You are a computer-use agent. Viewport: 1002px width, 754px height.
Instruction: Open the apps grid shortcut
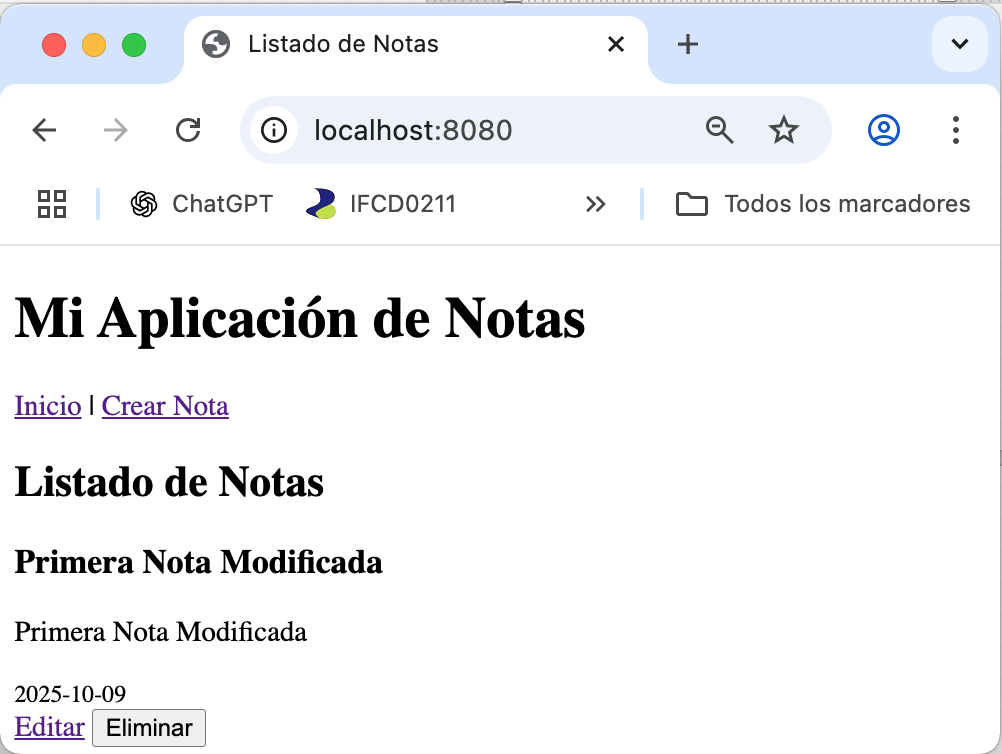tap(52, 204)
